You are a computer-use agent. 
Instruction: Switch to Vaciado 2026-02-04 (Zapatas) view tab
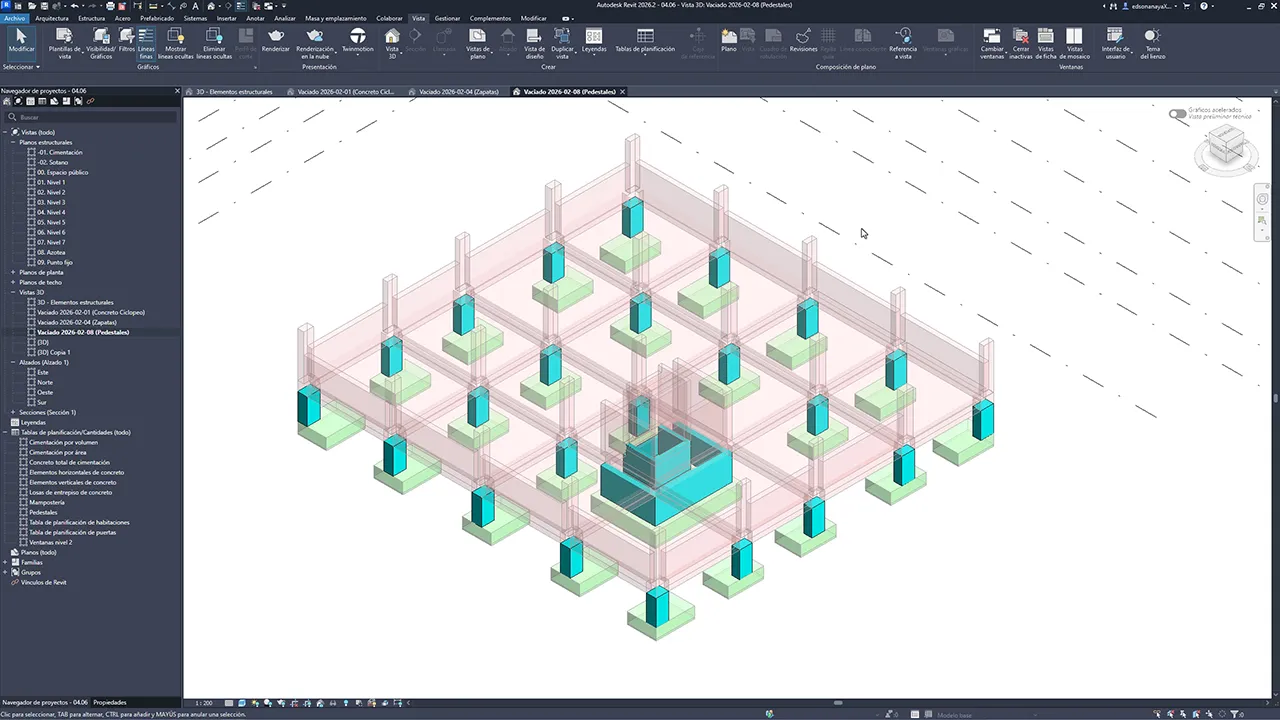click(x=454, y=91)
